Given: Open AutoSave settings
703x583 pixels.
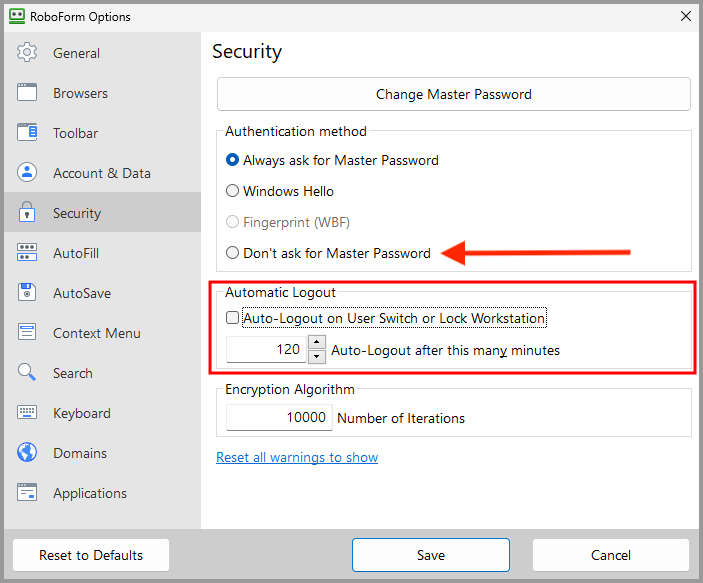Looking at the screenshot, I should point(103,292).
